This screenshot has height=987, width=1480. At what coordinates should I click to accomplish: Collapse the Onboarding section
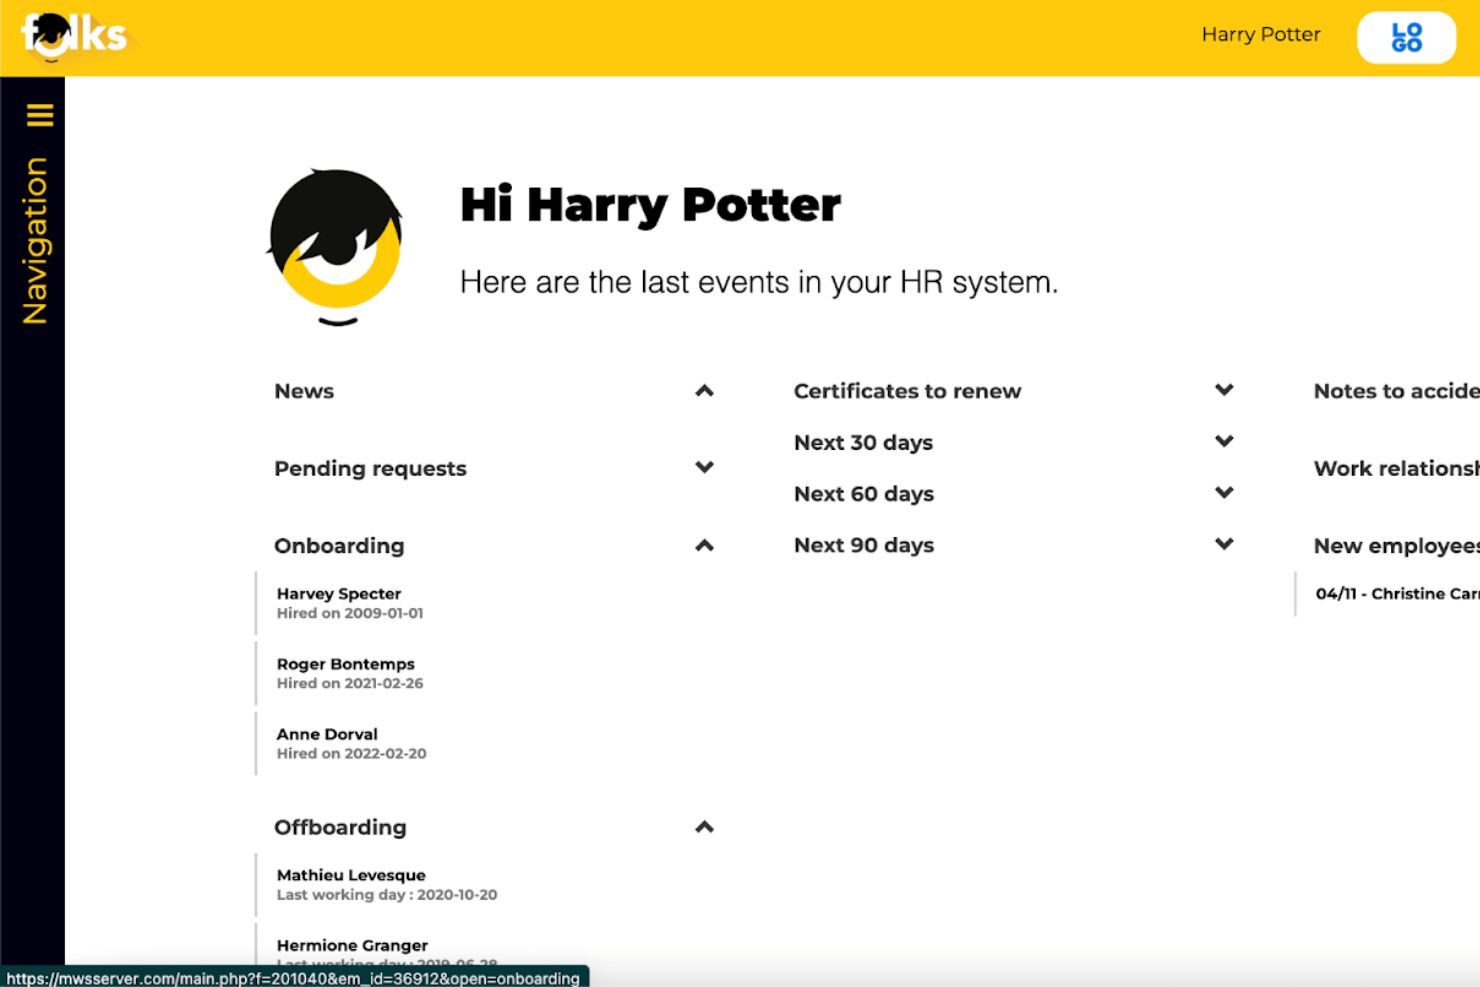[705, 545]
